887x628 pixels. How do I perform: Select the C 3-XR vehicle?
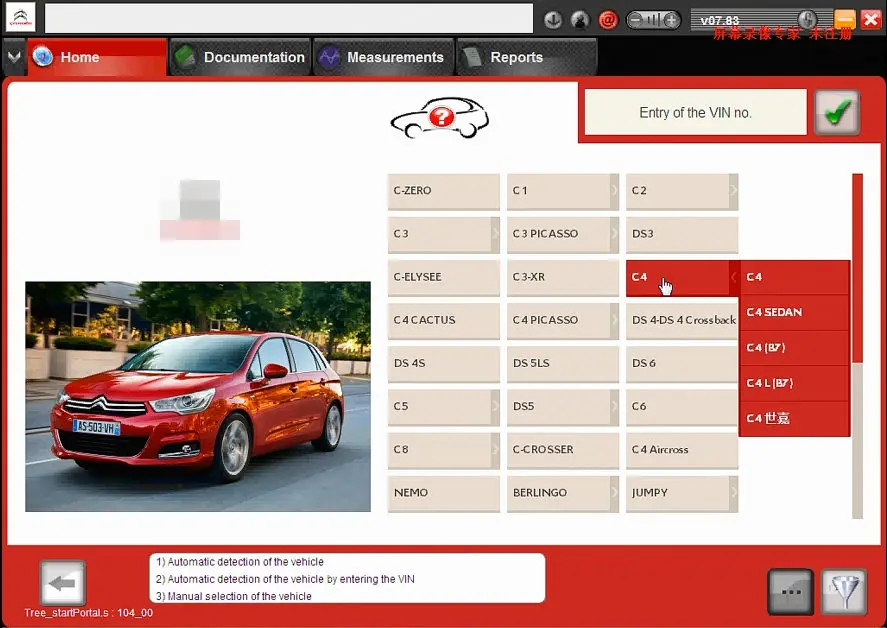(563, 277)
